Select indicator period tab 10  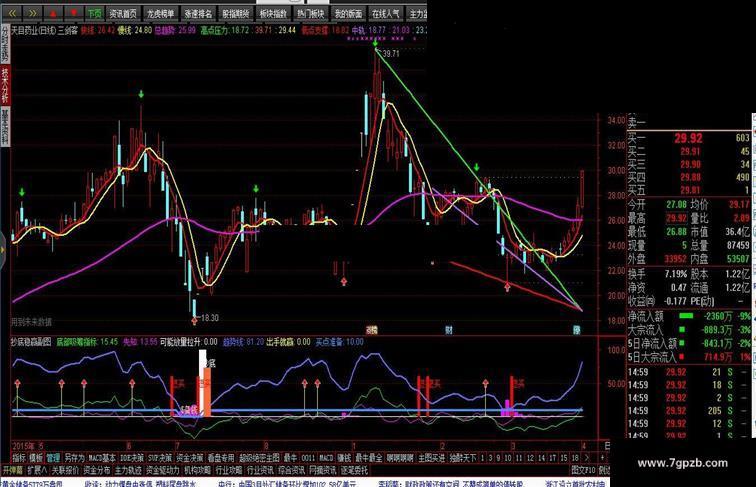click(x=508, y=458)
